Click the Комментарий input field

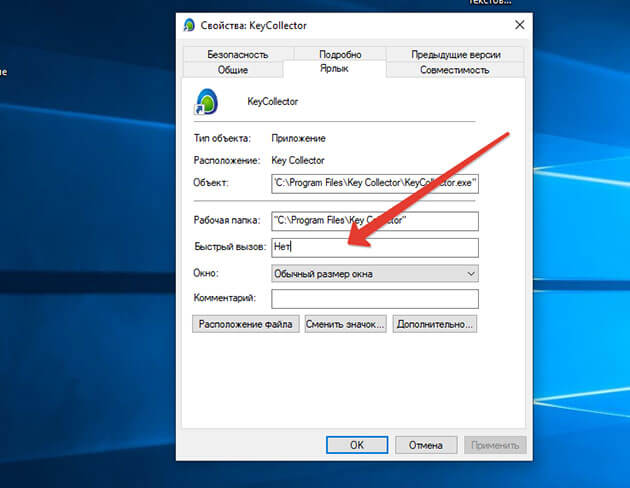374,298
